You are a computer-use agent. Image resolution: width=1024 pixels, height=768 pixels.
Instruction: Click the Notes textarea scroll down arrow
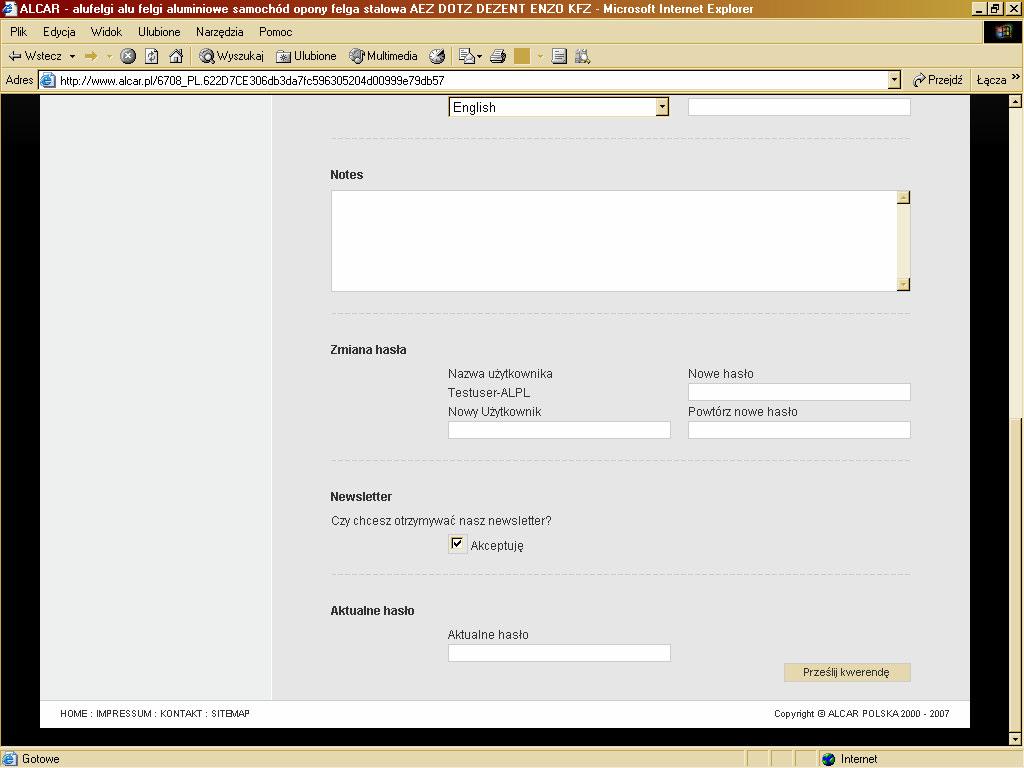point(904,284)
